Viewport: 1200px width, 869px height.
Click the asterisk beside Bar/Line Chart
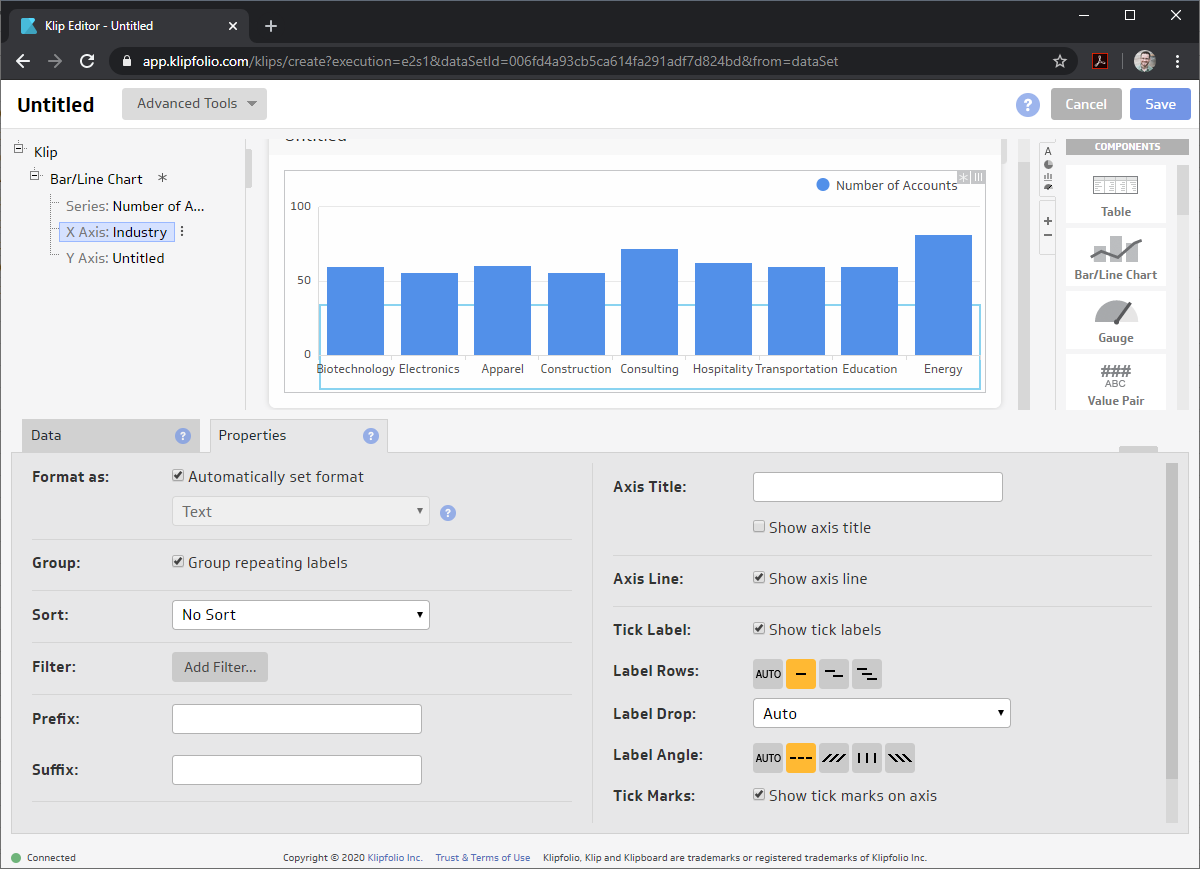pos(163,179)
